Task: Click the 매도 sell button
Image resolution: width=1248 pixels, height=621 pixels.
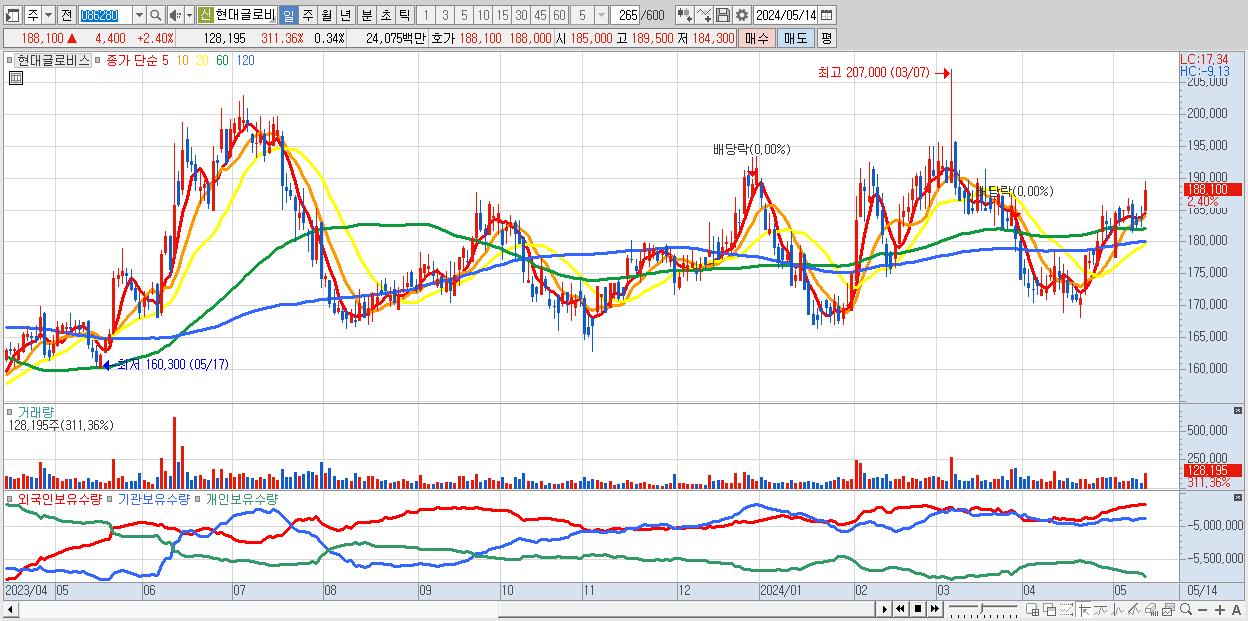Action: 795,38
